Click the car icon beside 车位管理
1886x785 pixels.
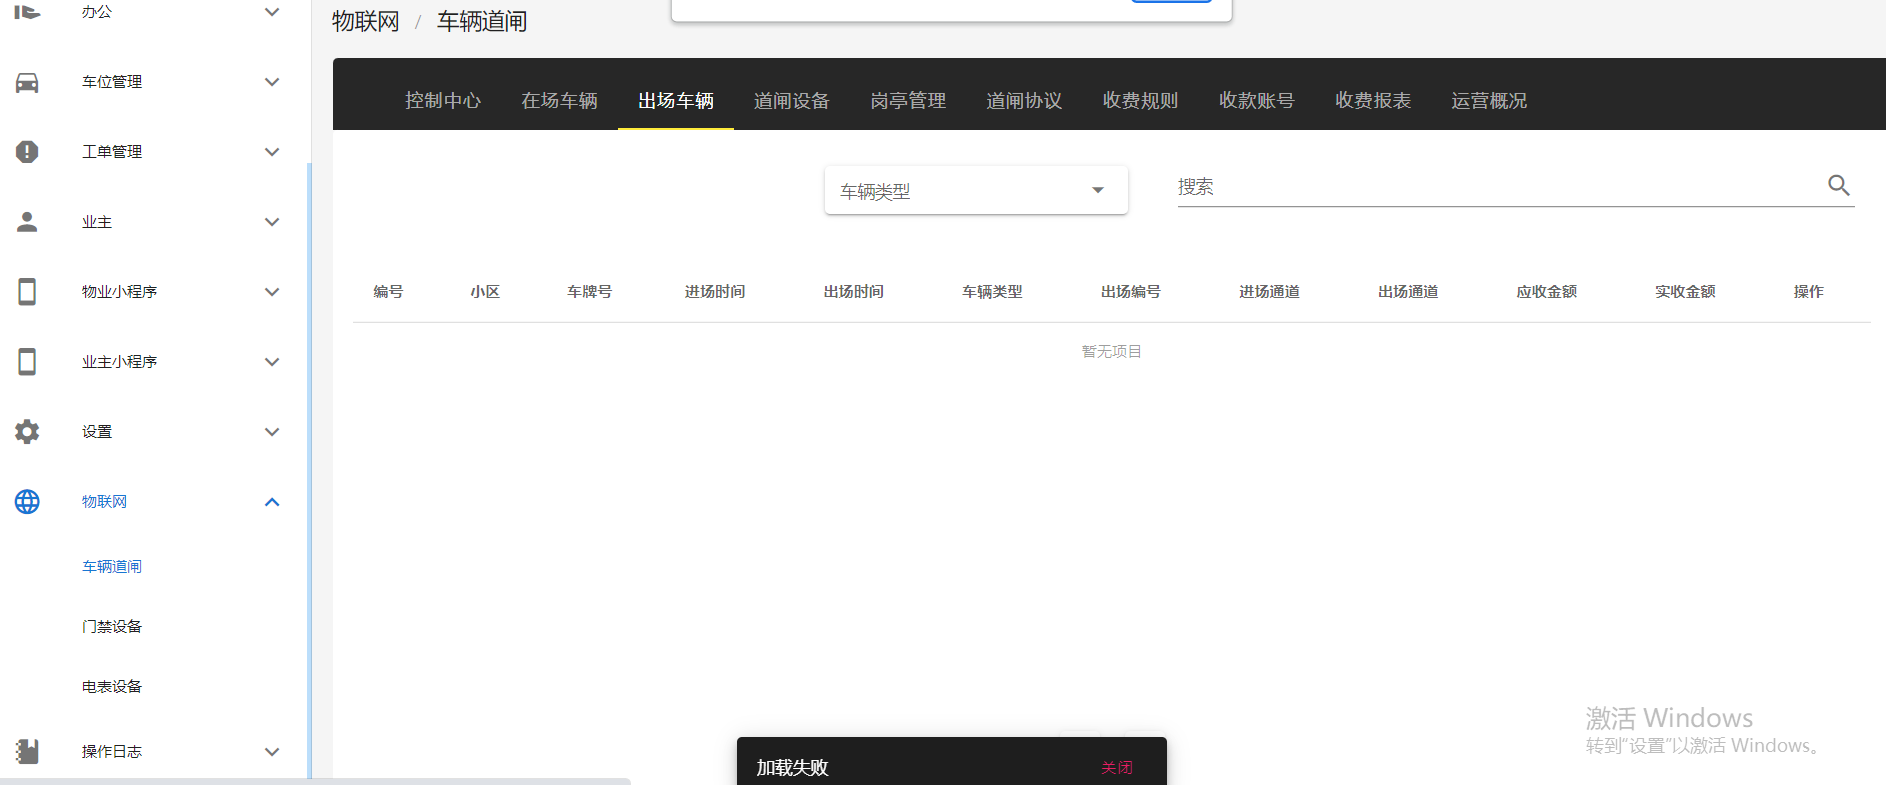(27, 82)
